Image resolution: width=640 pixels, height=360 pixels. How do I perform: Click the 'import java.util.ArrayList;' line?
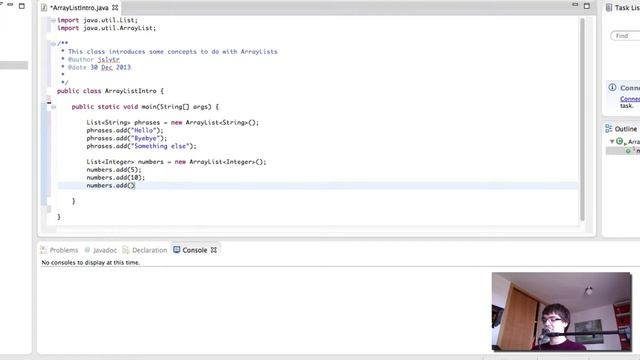click(107, 28)
